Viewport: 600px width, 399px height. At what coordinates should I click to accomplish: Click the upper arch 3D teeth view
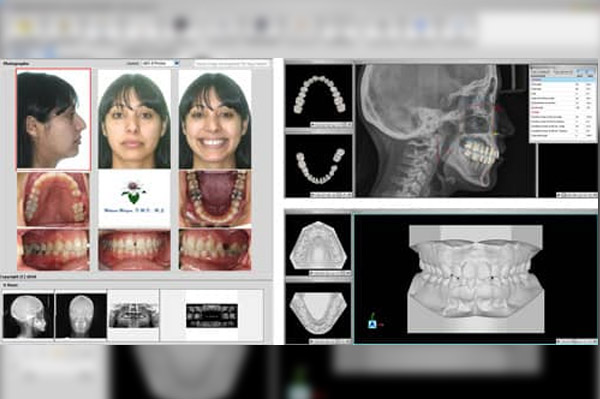point(319,96)
